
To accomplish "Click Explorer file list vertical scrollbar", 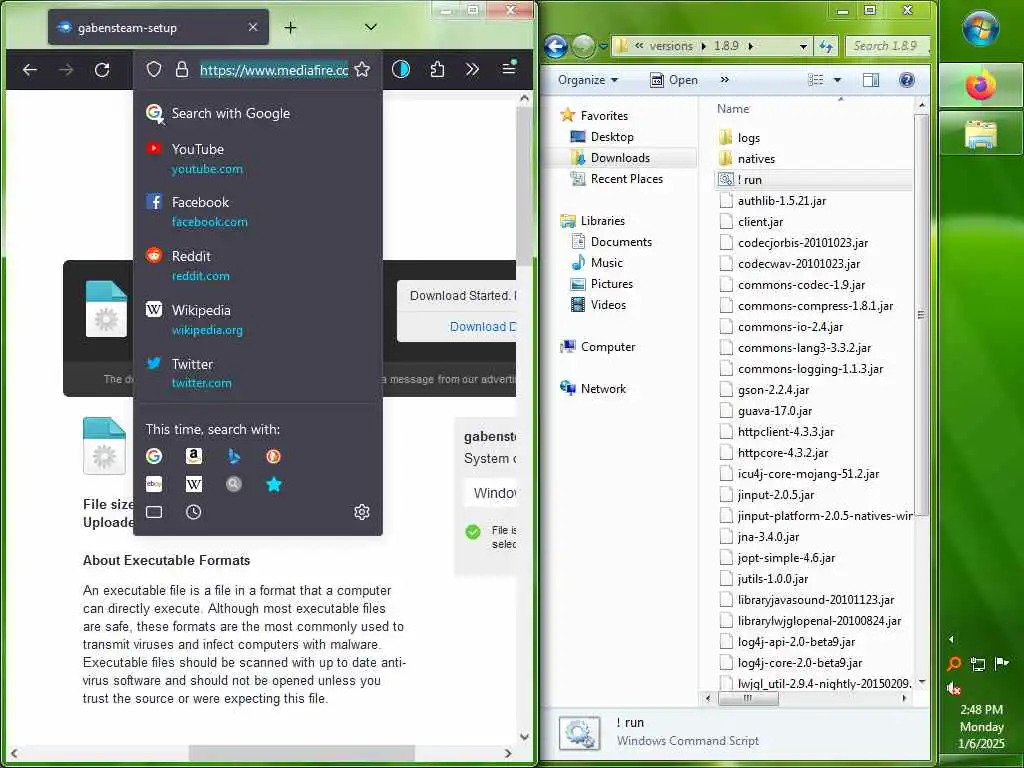I will coord(921,313).
